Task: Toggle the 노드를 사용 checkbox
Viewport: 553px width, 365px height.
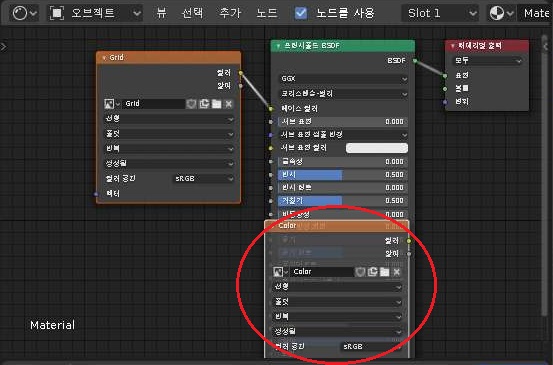Action: [301, 13]
